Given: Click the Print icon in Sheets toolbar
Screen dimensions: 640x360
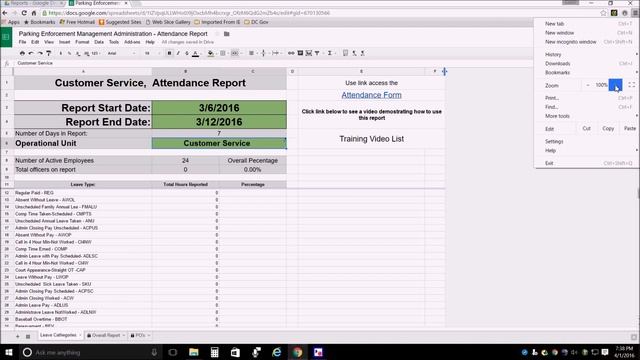Looking at the screenshot, I should click(22, 53).
